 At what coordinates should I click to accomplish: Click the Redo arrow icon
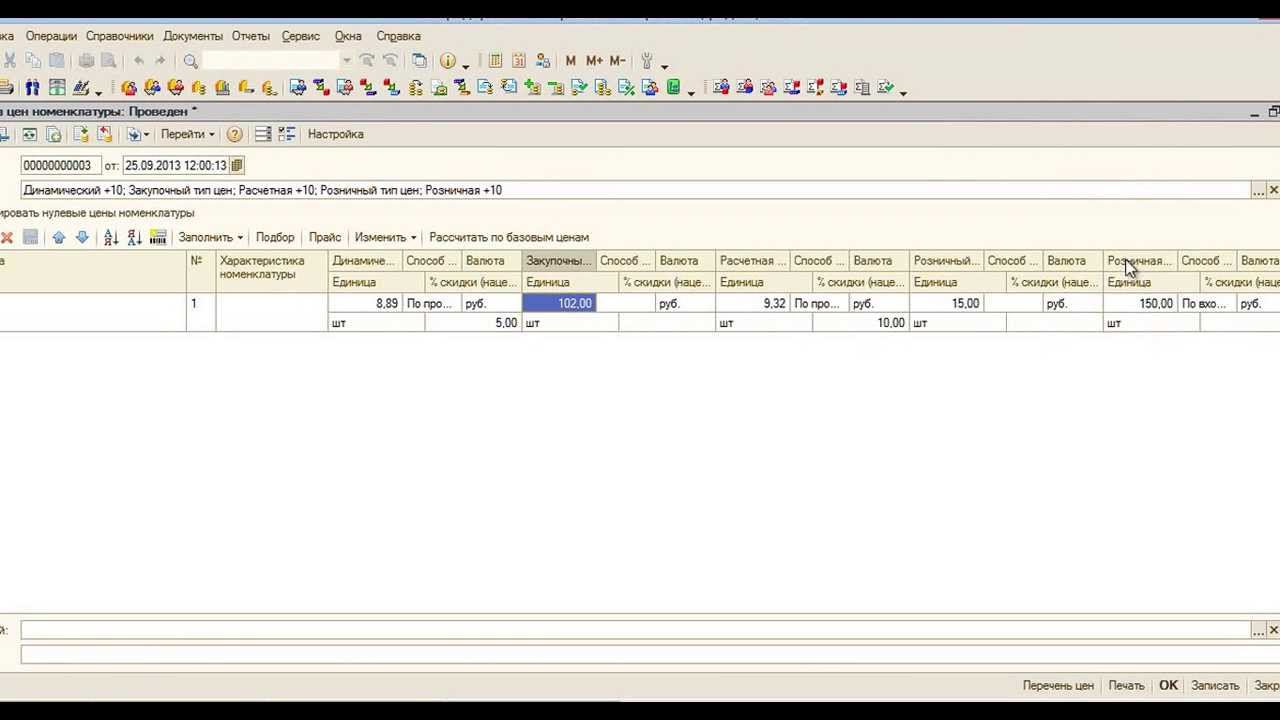[x=160, y=61]
